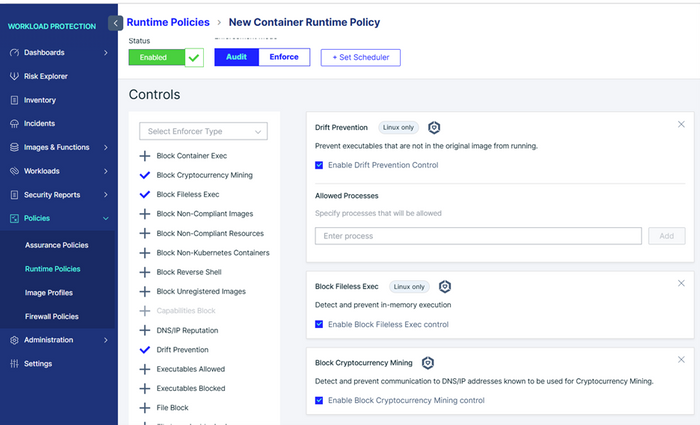This screenshot has height=425, width=700.
Task: Remove the Block Fileless Exec card
Action: [x=681, y=283]
